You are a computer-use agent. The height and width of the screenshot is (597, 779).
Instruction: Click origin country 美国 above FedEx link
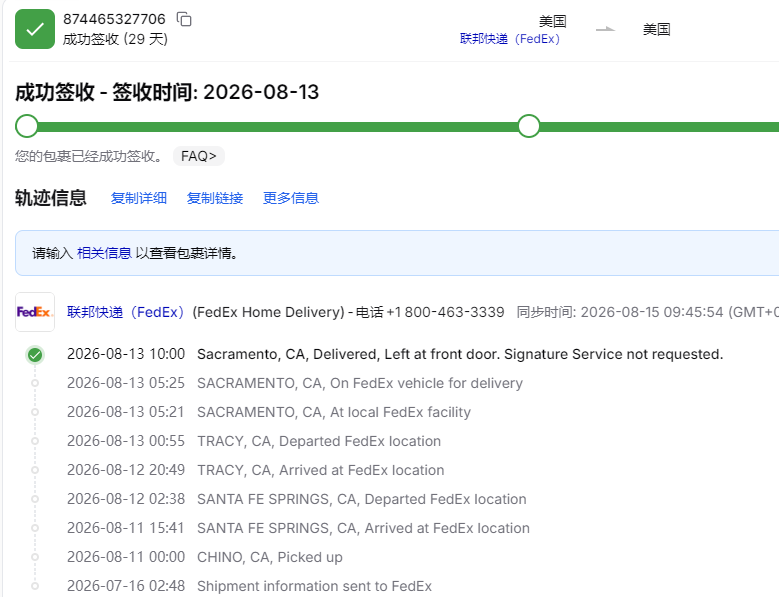pos(552,21)
